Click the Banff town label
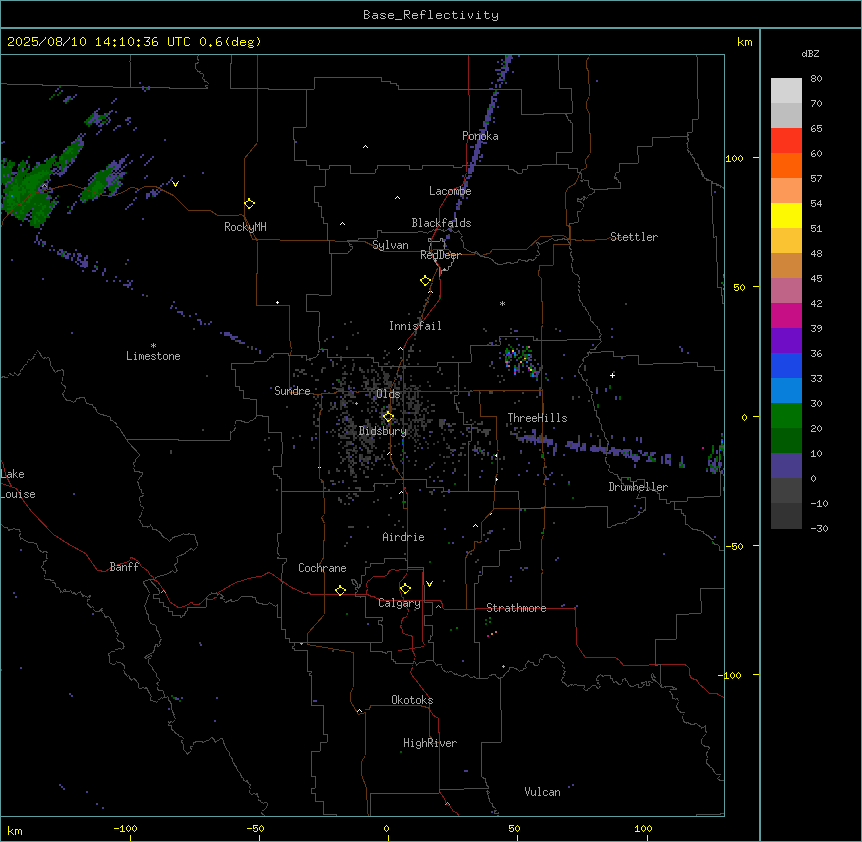The width and height of the screenshot is (862, 842). pyautogui.click(x=124, y=567)
